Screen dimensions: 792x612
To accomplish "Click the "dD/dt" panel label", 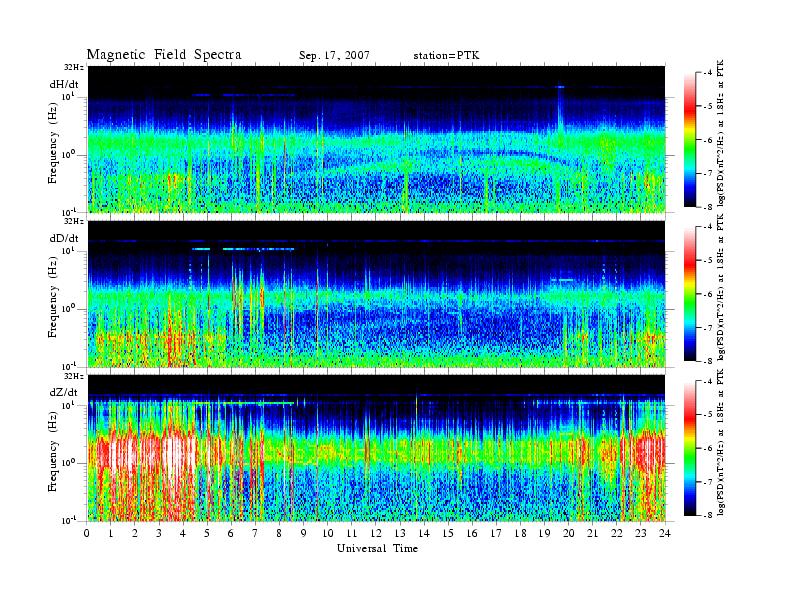I will (64, 238).
